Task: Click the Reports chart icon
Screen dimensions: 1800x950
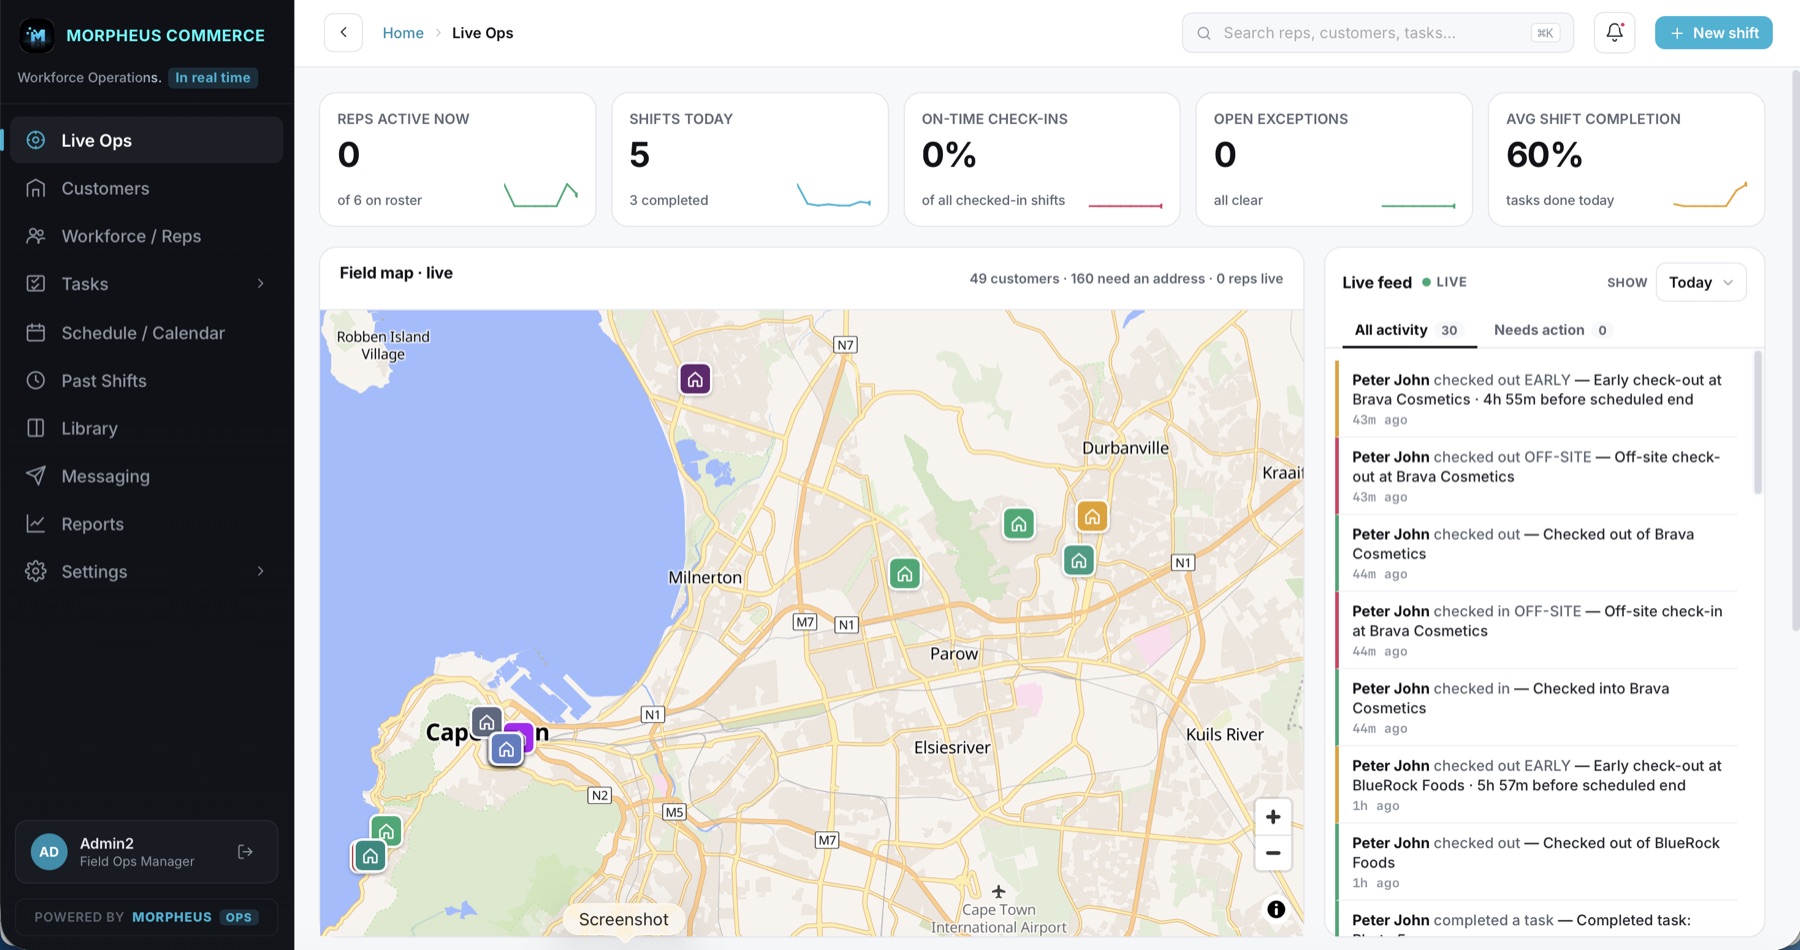Action: (36, 524)
